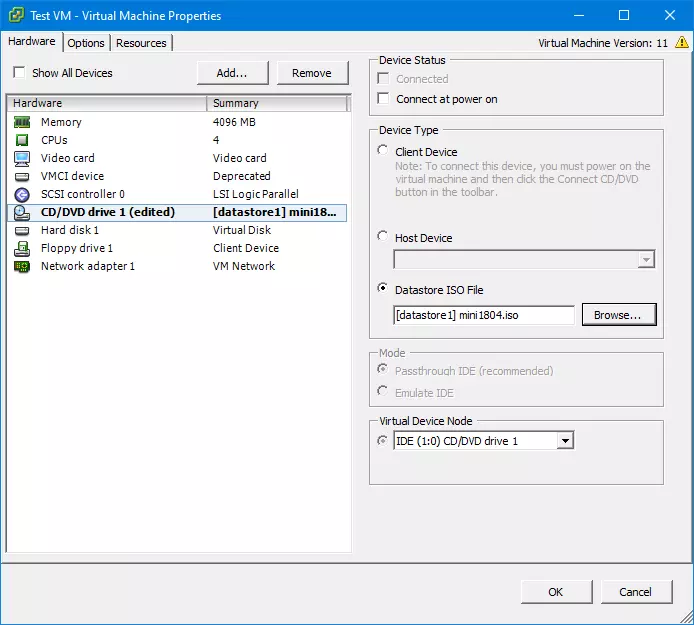Click the yellow warning icon near version
This screenshot has width=694, height=625.
tap(682, 43)
